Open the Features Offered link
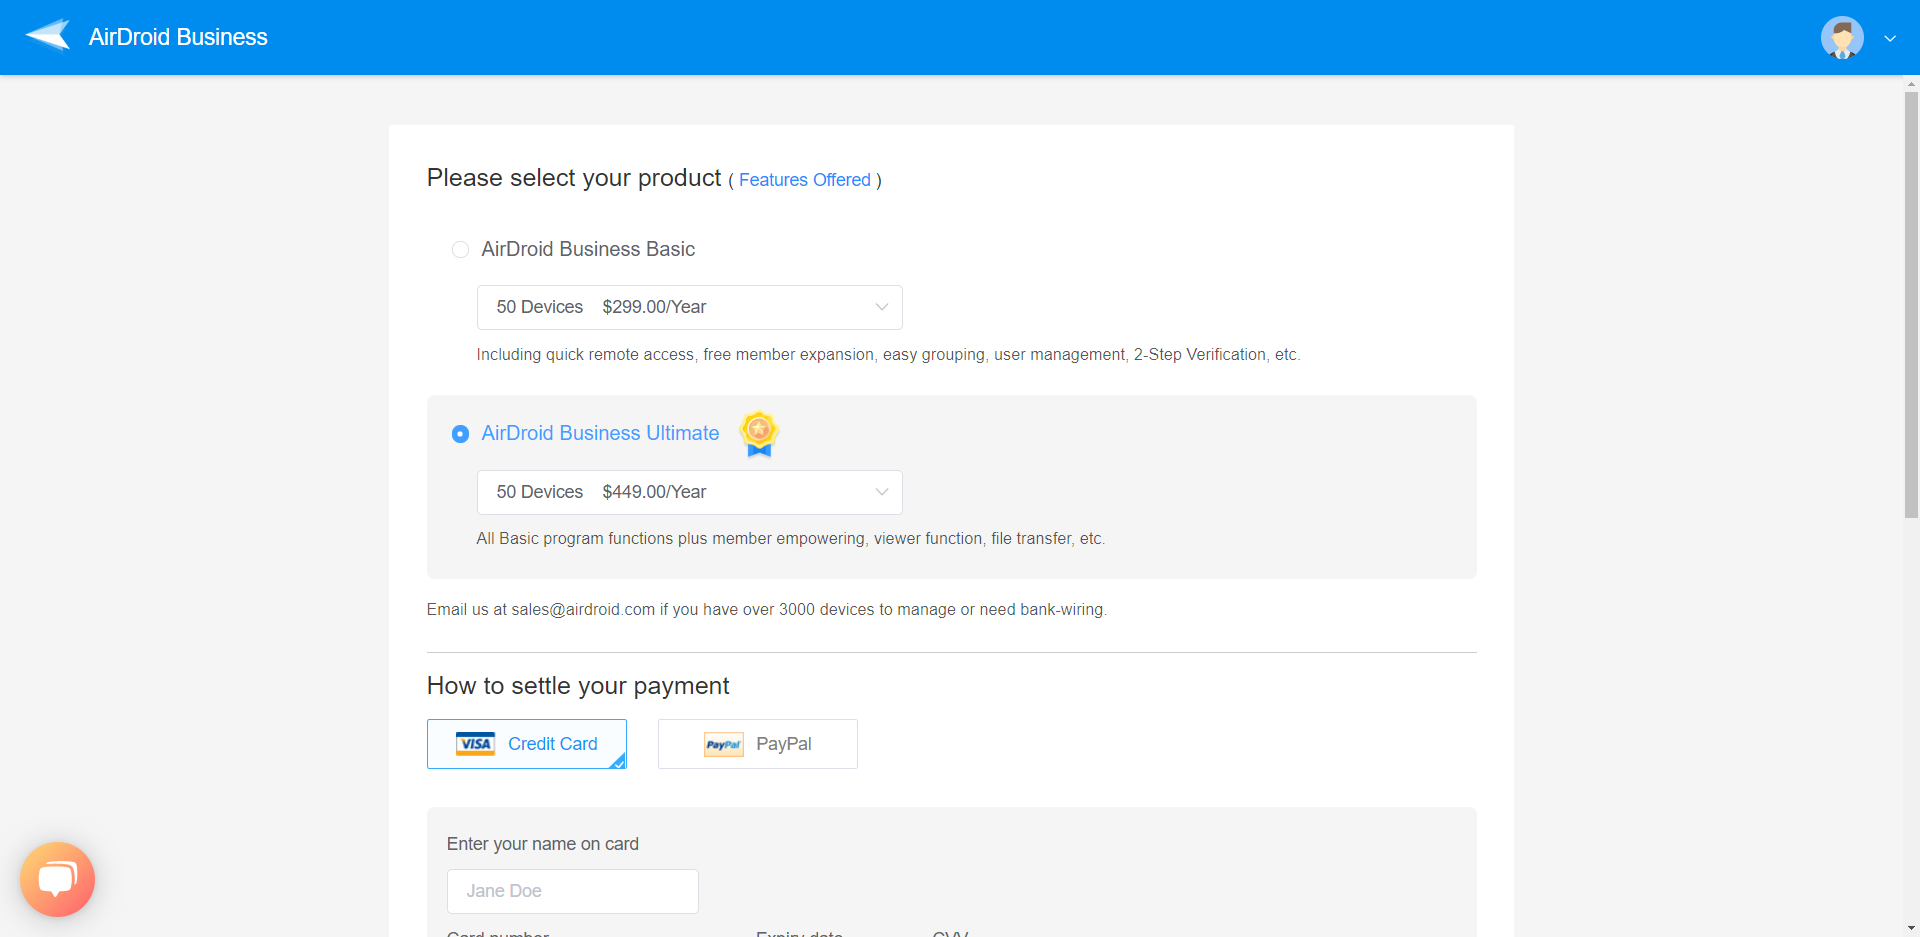1920x937 pixels. tap(804, 180)
